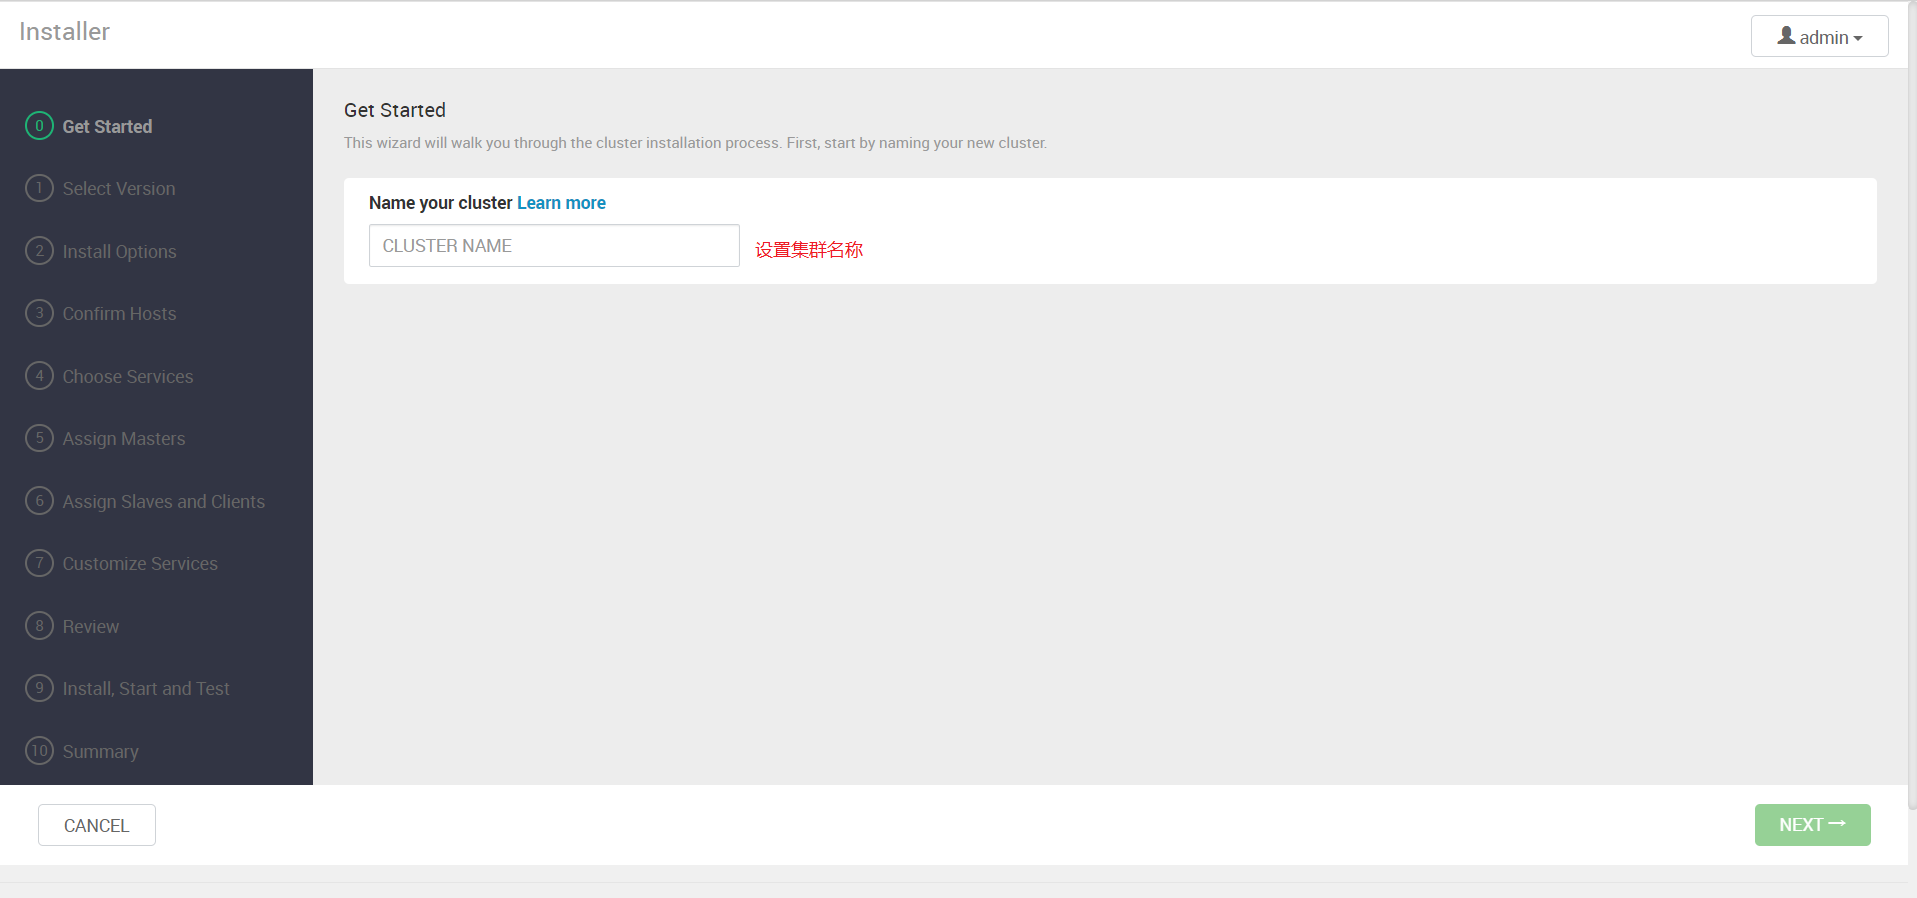Go to Install Options step label
The width and height of the screenshot is (1917, 898).
tap(119, 252)
